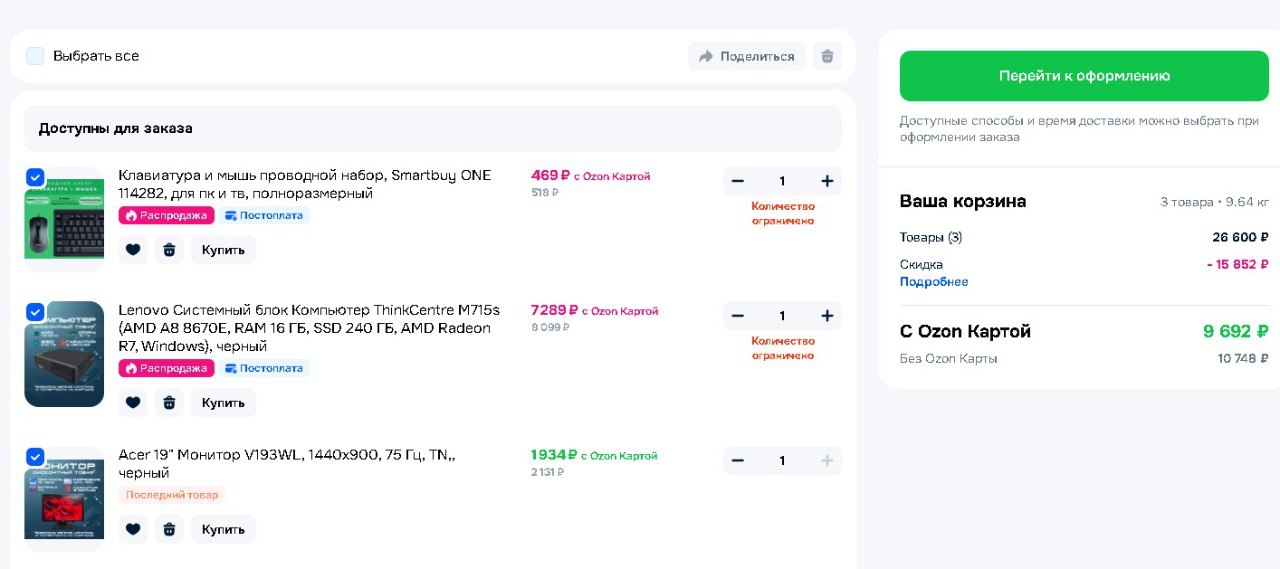Viewport: 1280px width, 569px height.
Task: Decrease quantity of Smartbuy keyboard set
Action: click(738, 181)
